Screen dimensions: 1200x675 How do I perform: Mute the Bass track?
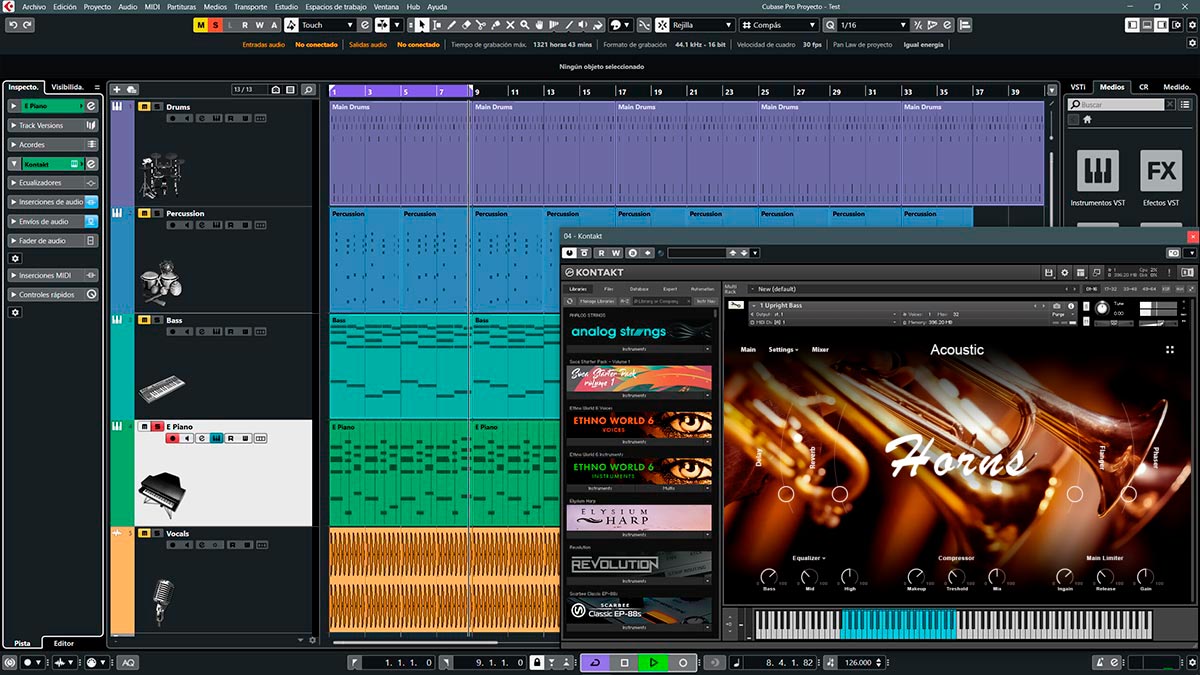(144, 320)
